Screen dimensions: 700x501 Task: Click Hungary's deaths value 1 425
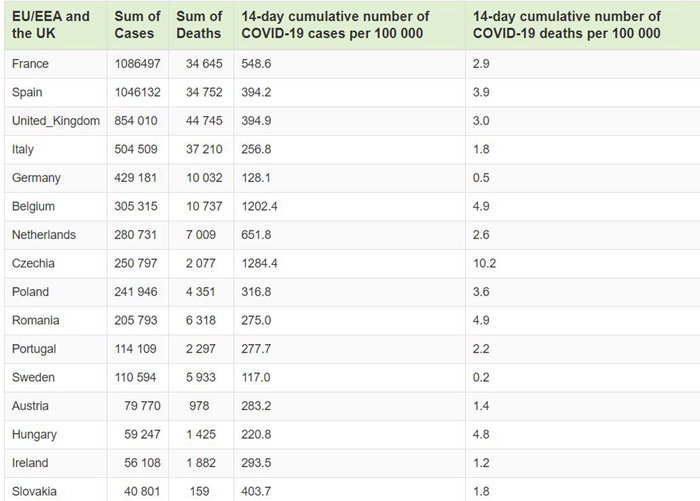pos(203,434)
